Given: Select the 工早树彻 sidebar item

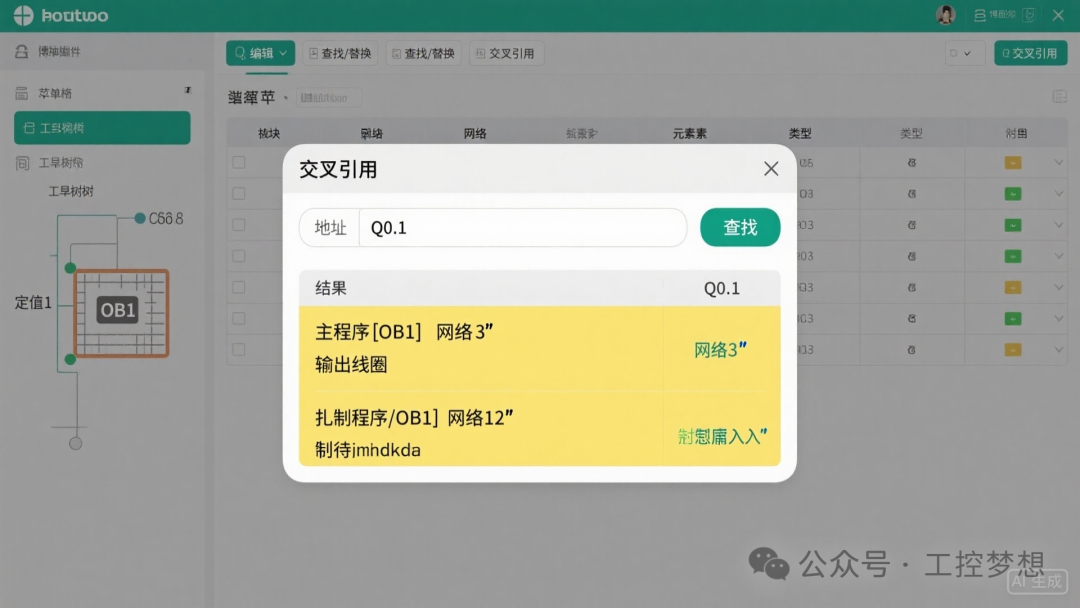Looking at the screenshot, I should click(x=61, y=163).
